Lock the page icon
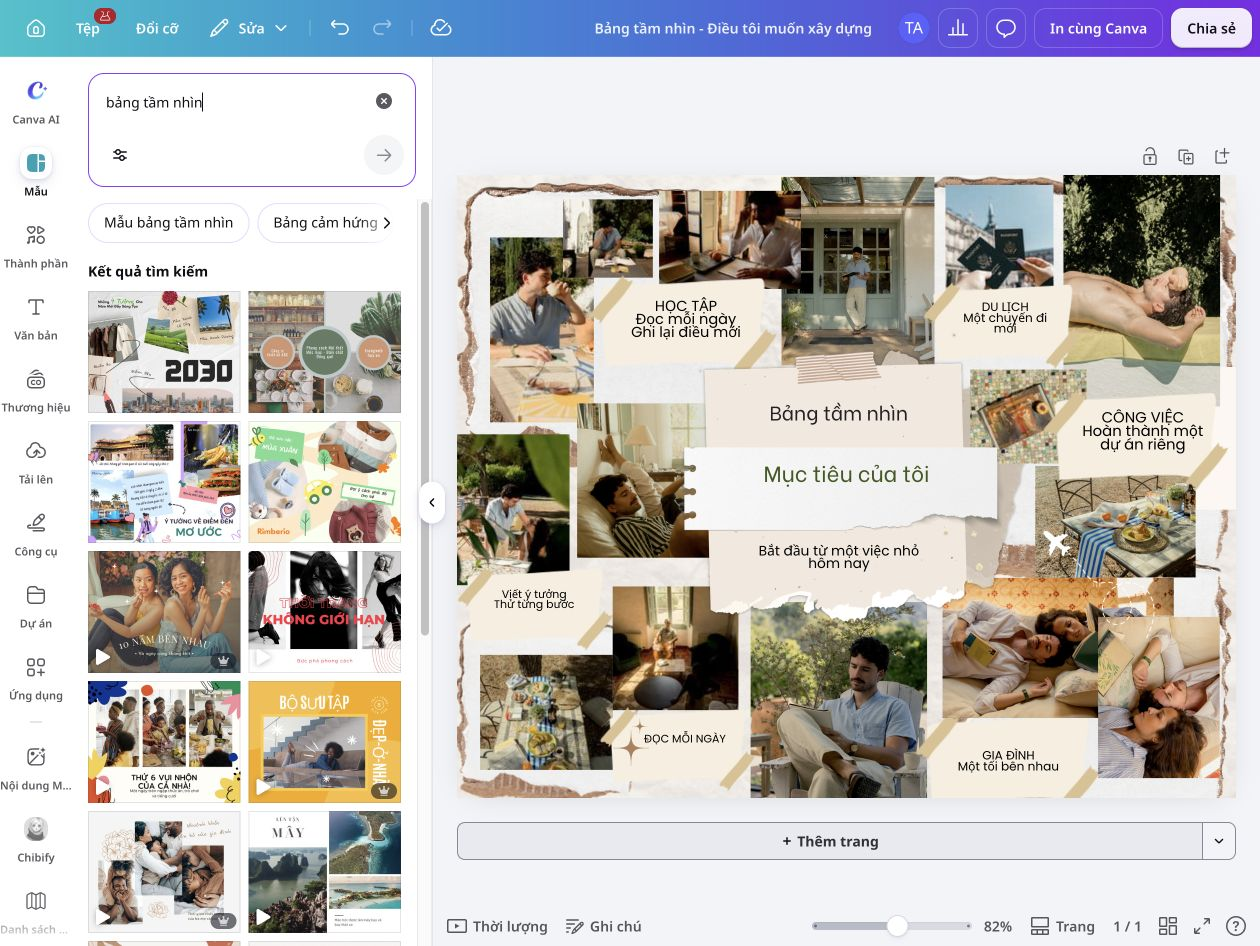 (1150, 156)
